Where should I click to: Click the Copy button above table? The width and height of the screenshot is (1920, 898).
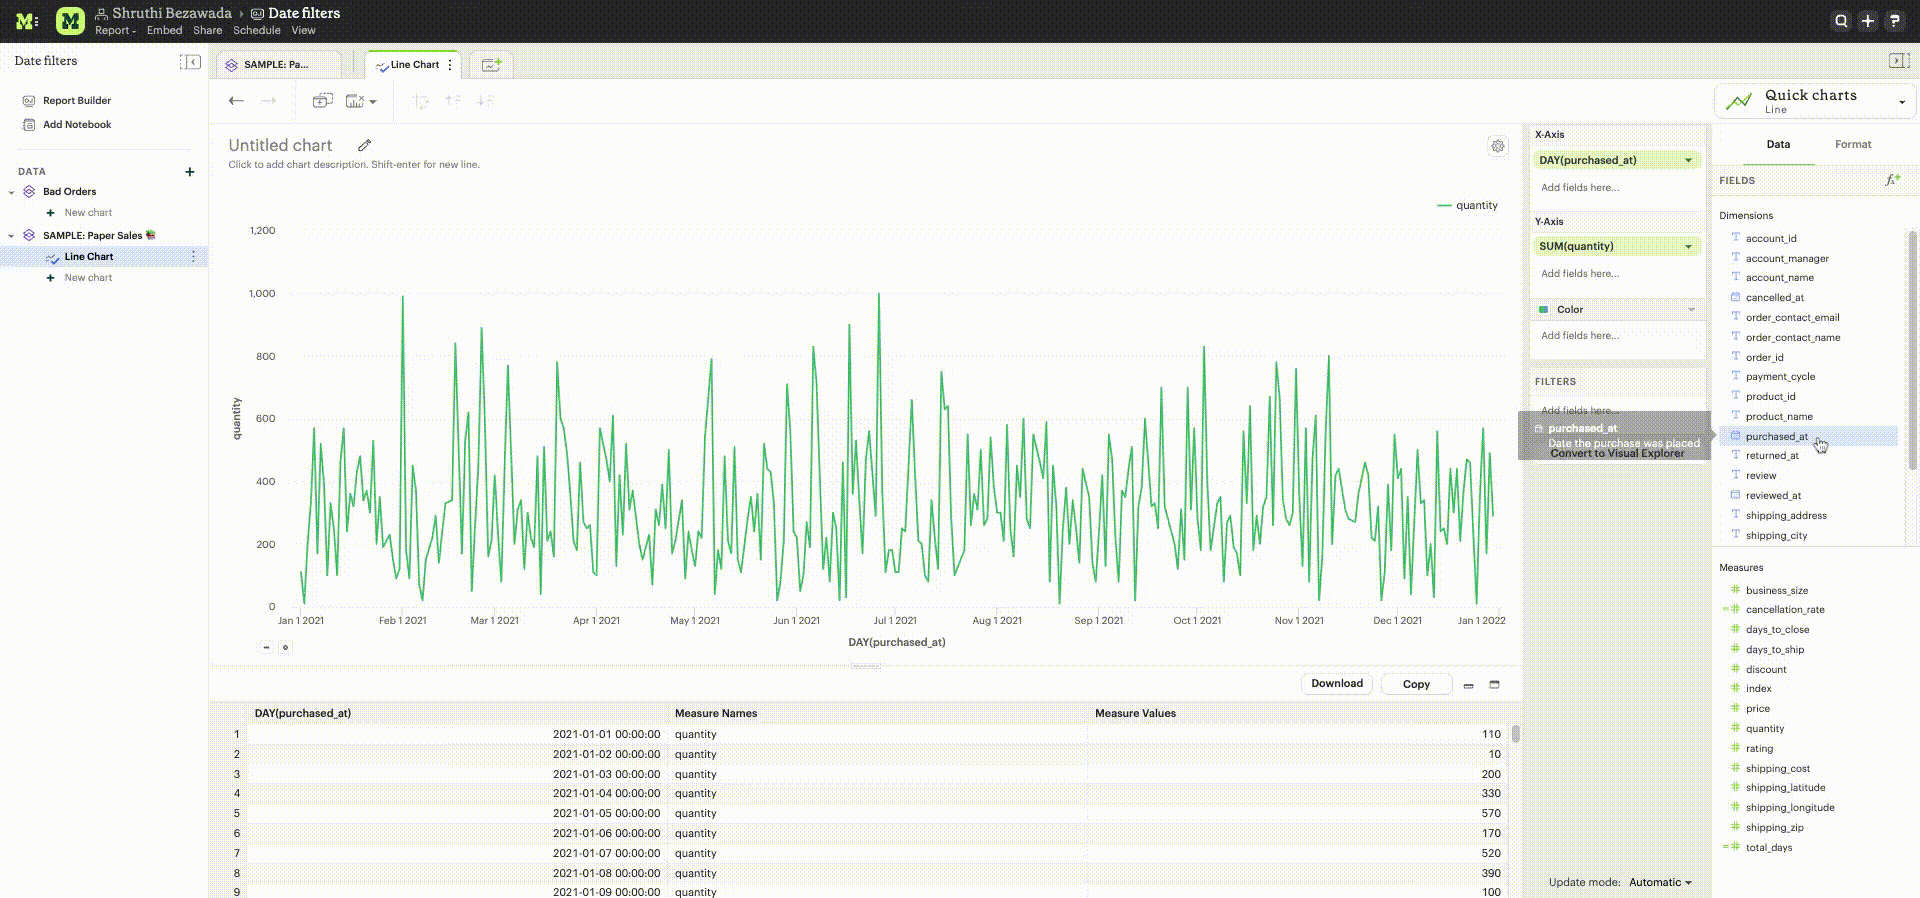(x=1415, y=685)
